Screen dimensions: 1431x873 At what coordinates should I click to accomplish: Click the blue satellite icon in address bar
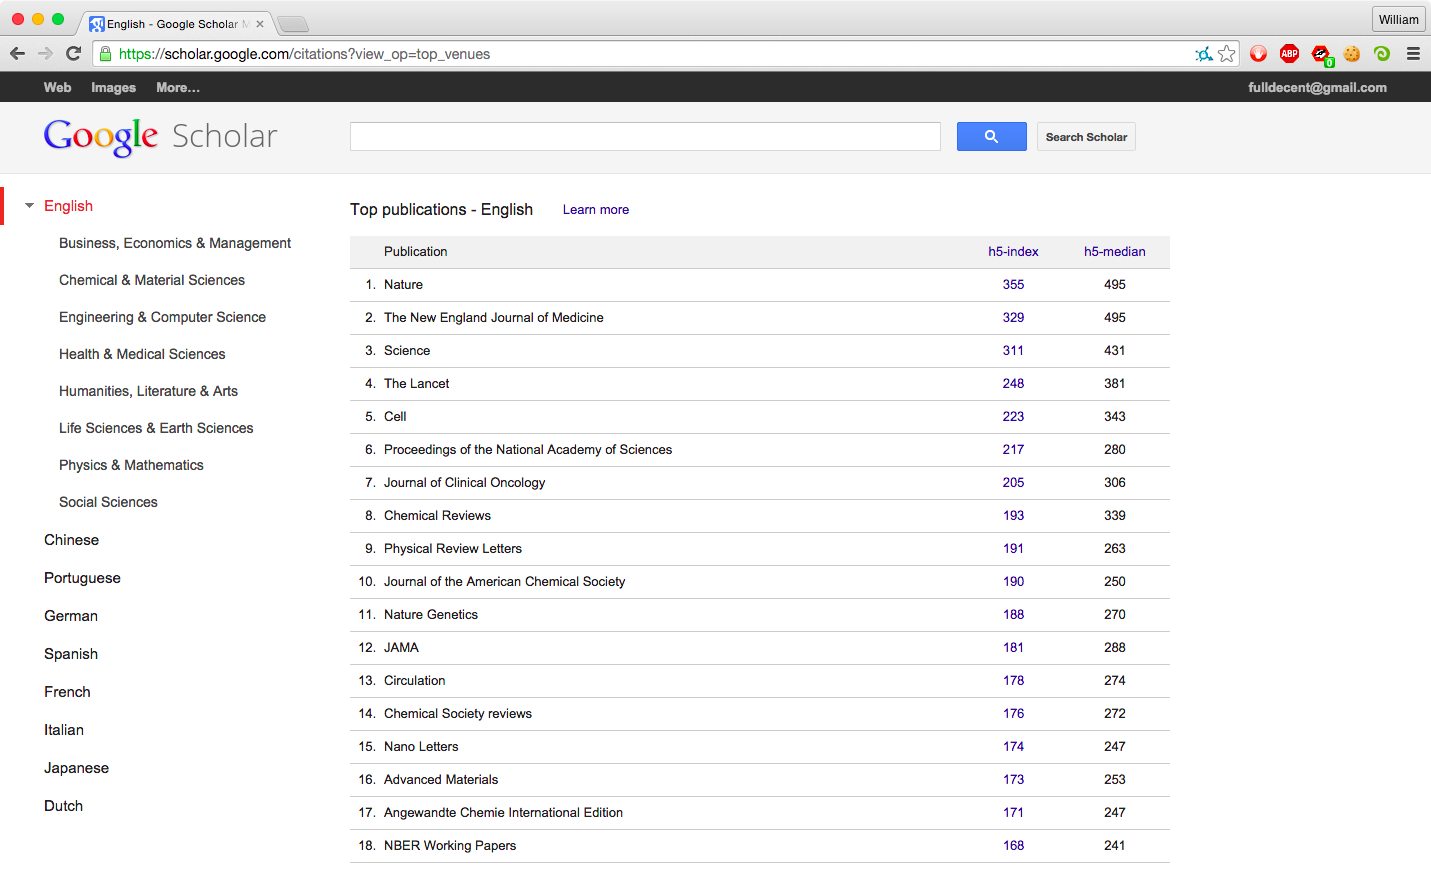point(1204,54)
